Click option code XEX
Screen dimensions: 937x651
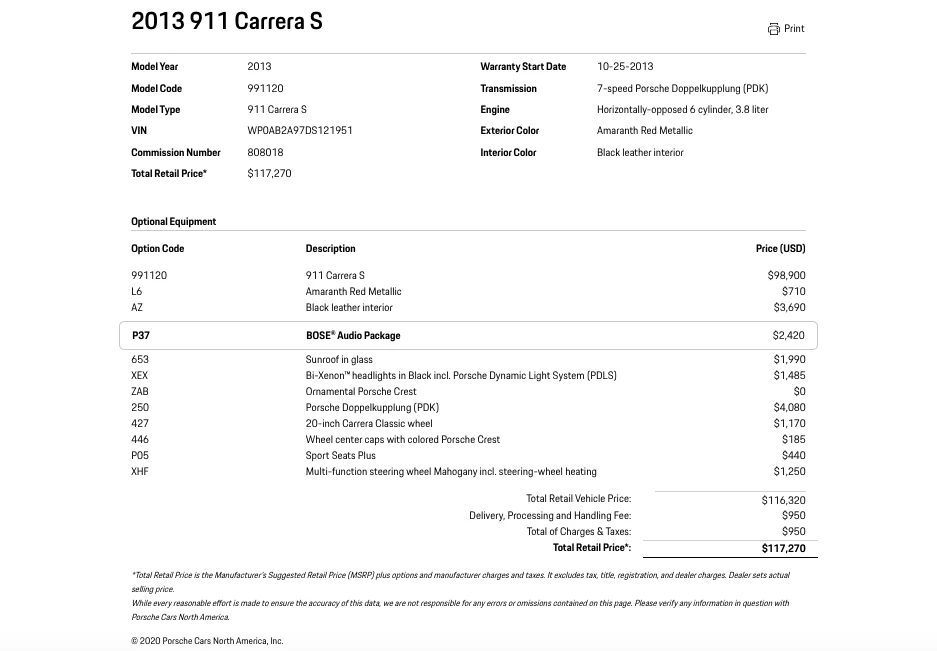pyautogui.click(x=139, y=375)
